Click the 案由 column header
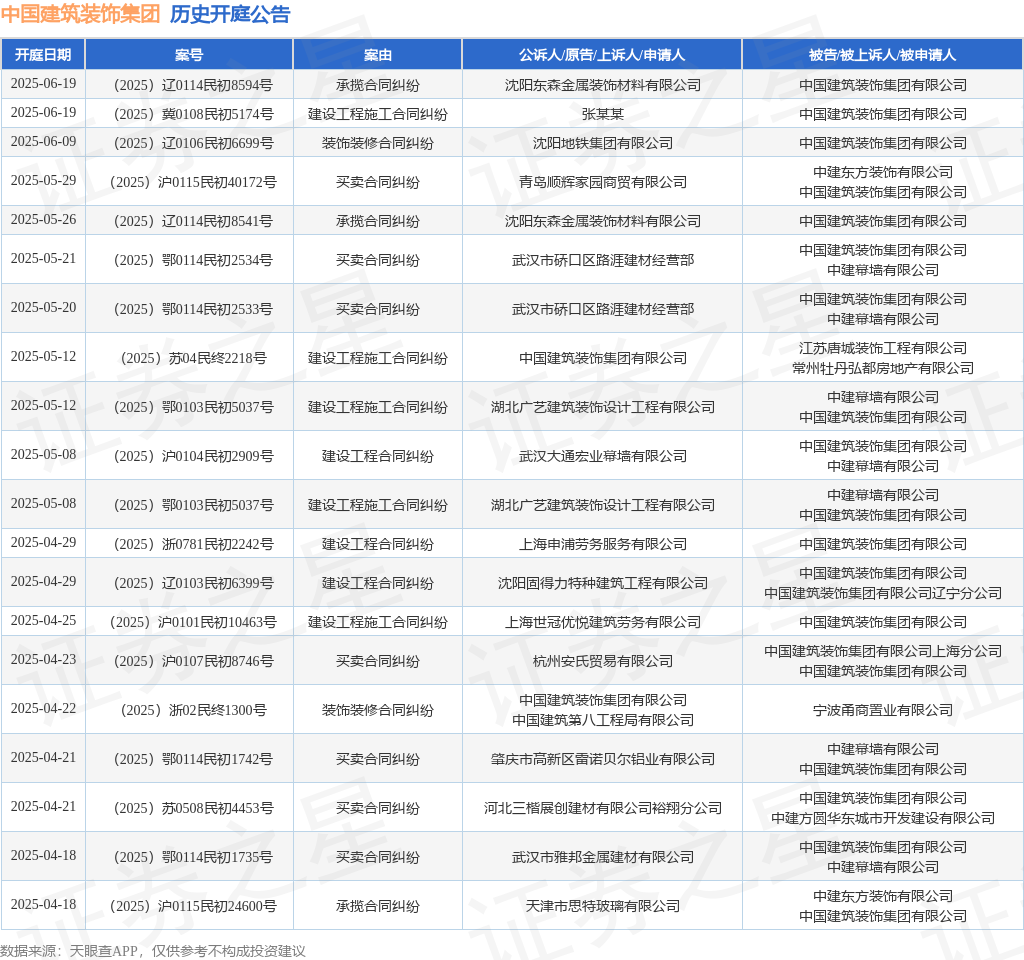1024x960 pixels. coord(377,55)
